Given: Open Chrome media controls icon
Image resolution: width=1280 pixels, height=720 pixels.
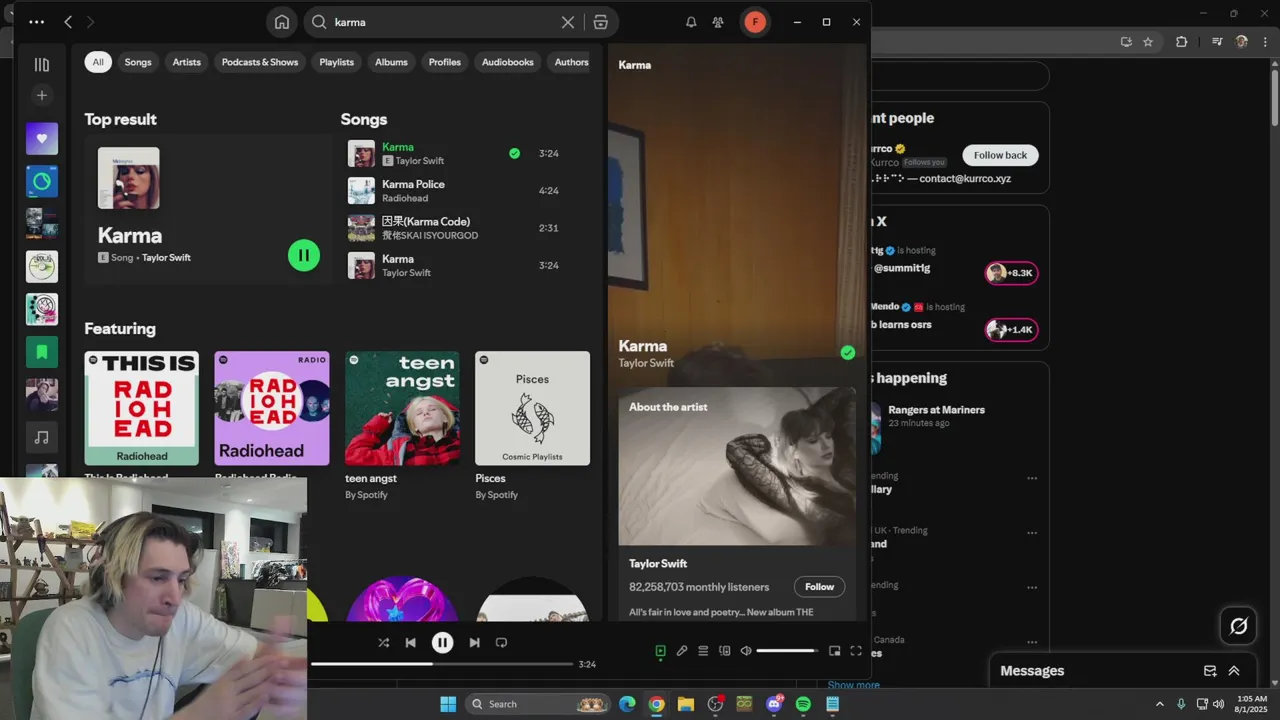Looking at the screenshot, I should click(x=1217, y=42).
